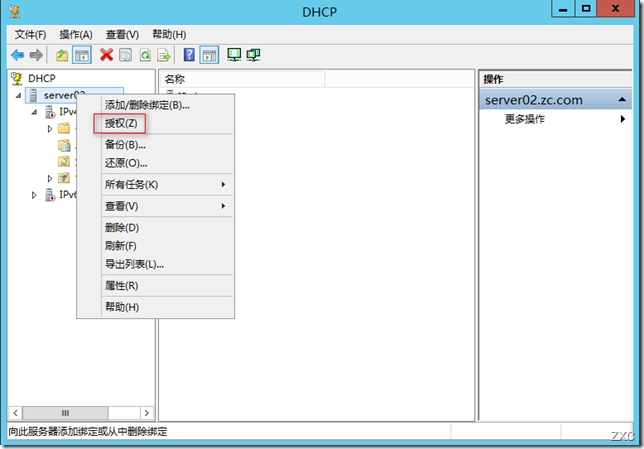The height and width of the screenshot is (449, 644).
Task: Open the 更多操作 submenu arrow
Action: click(623, 119)
